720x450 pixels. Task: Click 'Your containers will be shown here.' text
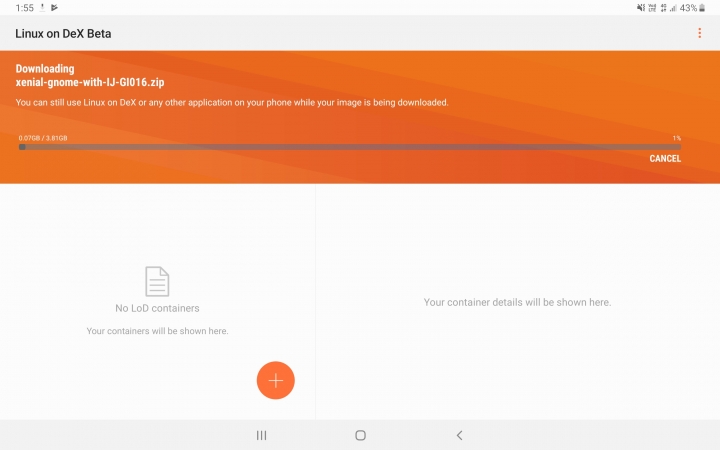(157, 331)
